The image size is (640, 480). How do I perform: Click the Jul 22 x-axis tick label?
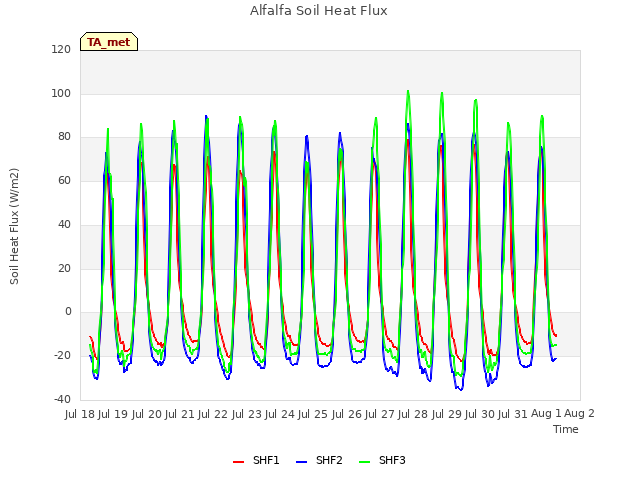coord(213,414)
